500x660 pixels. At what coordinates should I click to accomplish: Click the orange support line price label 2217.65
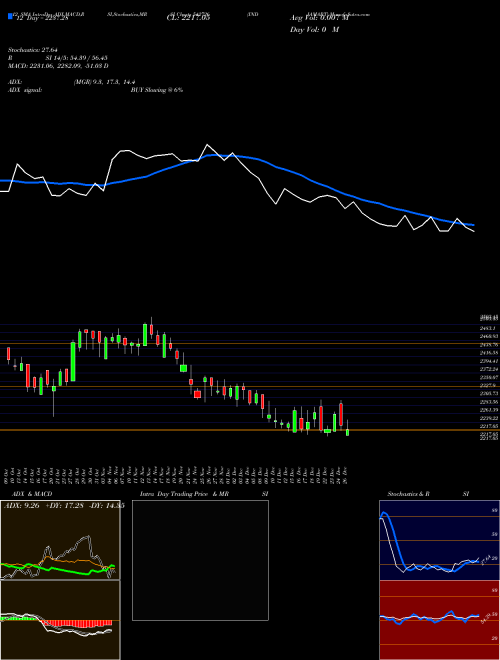click(x=489, y=426)
